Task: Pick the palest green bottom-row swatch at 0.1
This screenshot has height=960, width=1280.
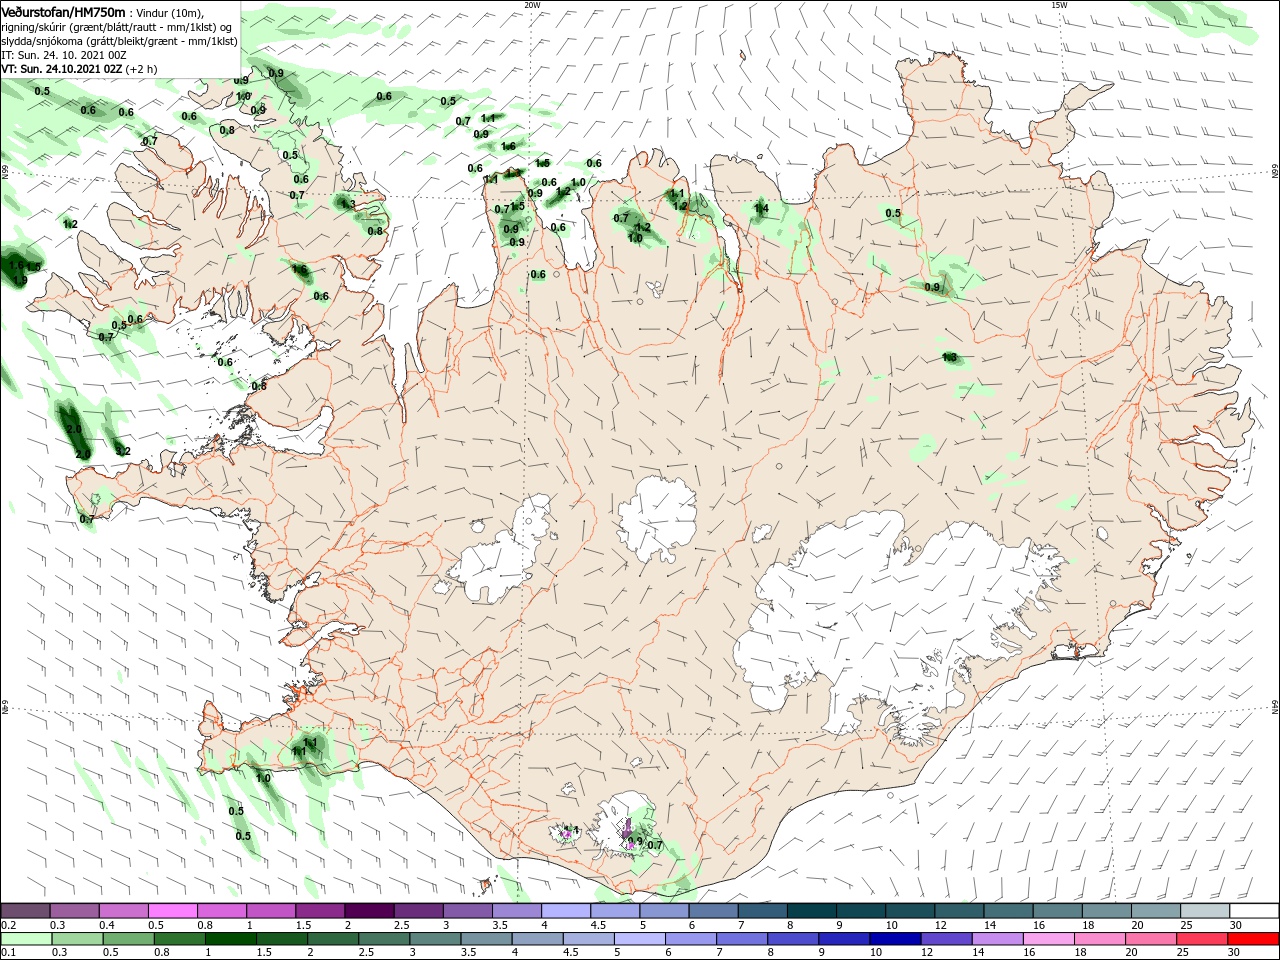Action: [26, 939]
